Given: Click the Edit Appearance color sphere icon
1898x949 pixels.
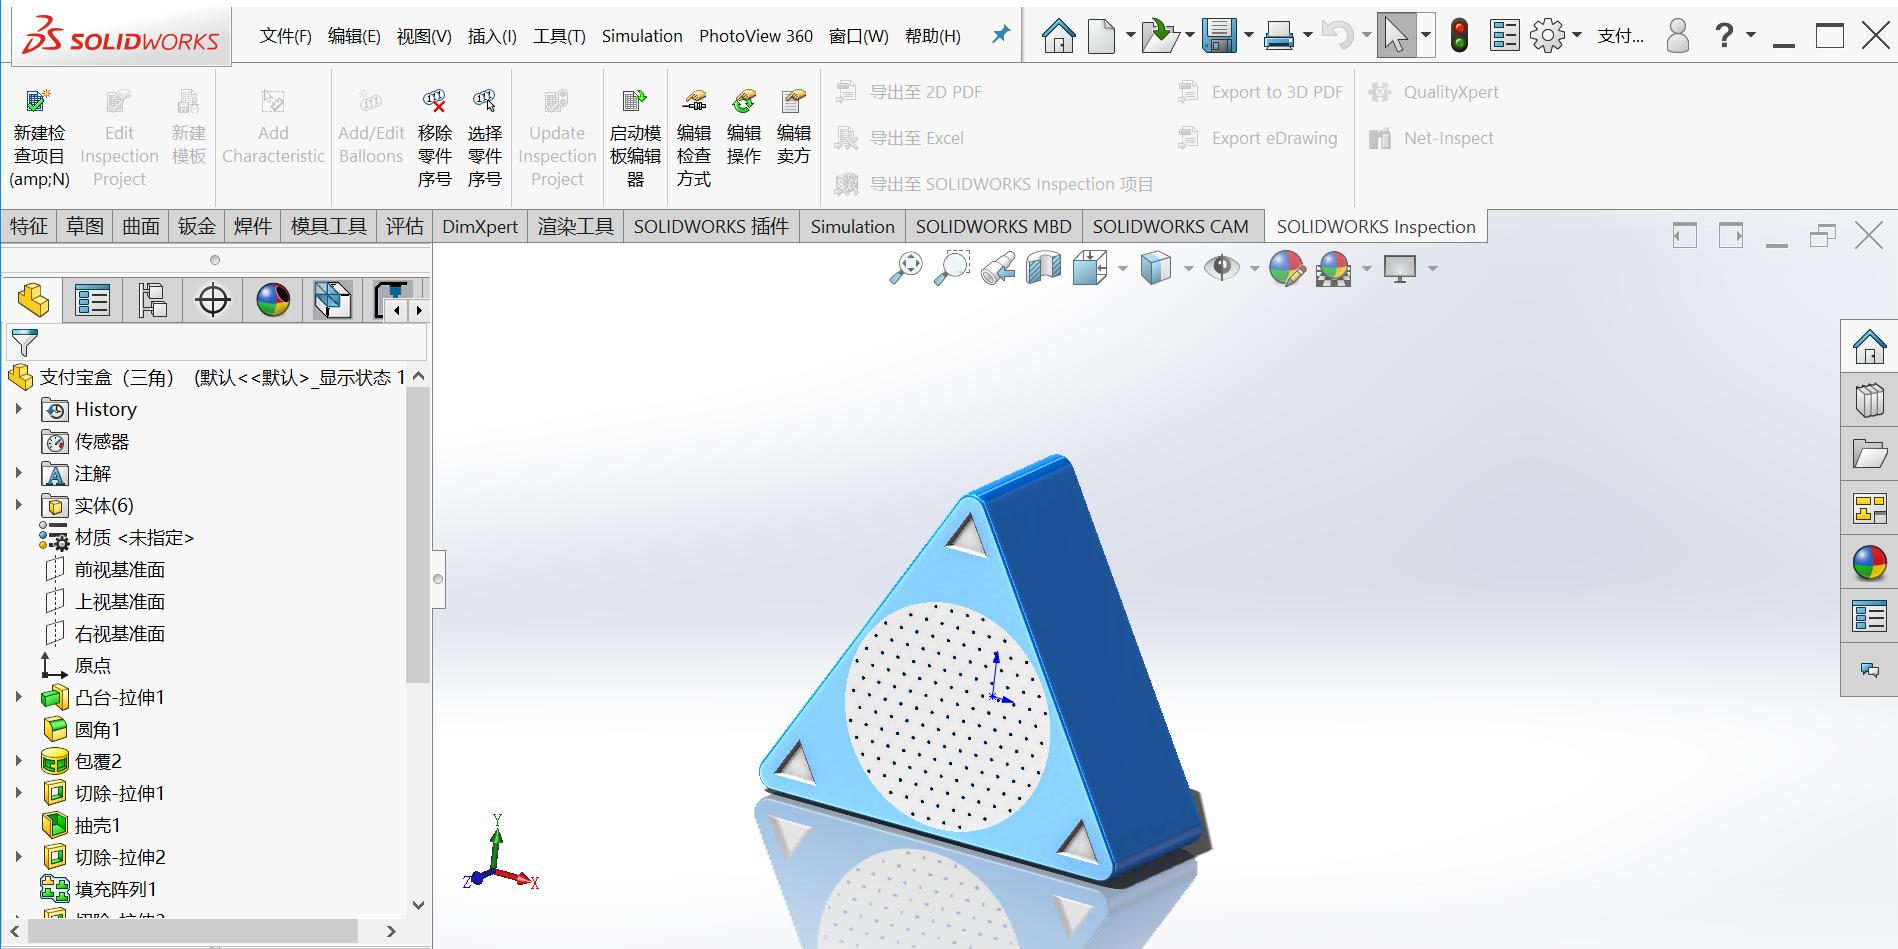Looking at the screenshot, I should [x=1287, y=268].
